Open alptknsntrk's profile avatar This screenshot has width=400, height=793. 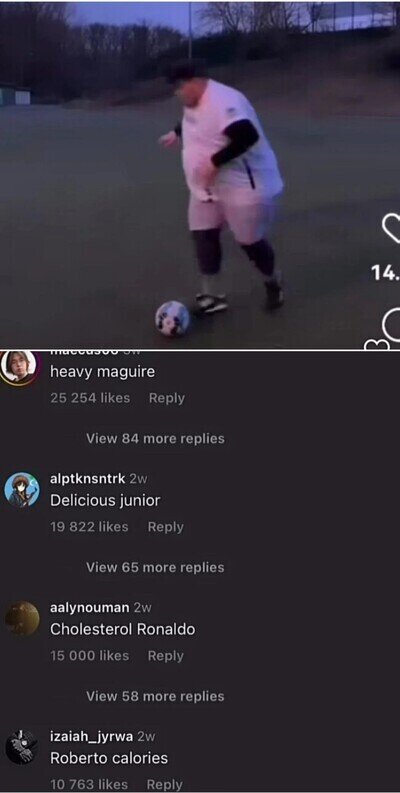(22, 490)
